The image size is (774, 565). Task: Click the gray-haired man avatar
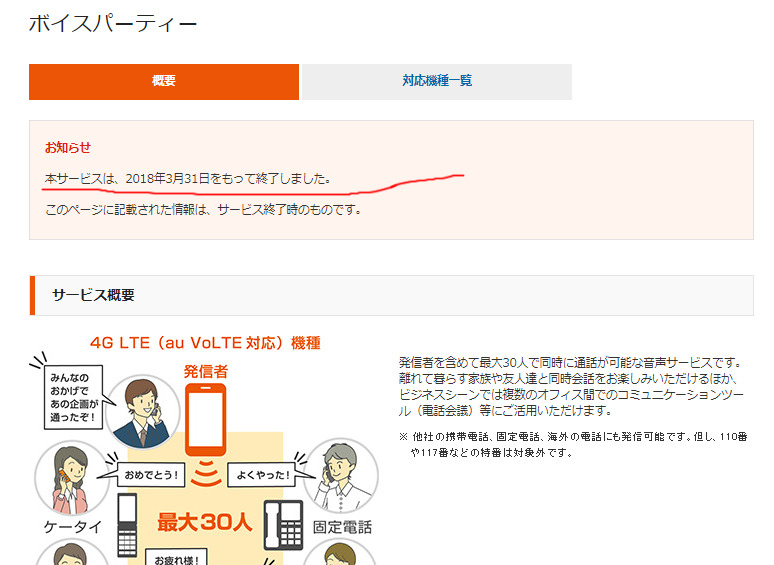pos(342,474)
